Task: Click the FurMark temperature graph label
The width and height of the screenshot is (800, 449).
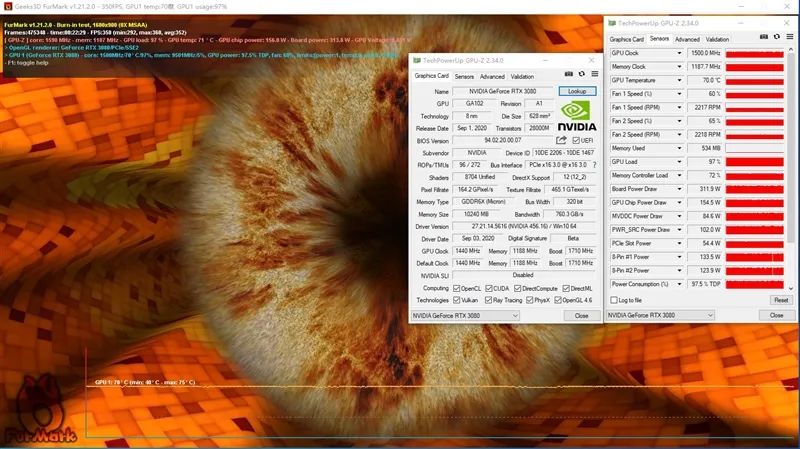Action: tap(145, 382)
